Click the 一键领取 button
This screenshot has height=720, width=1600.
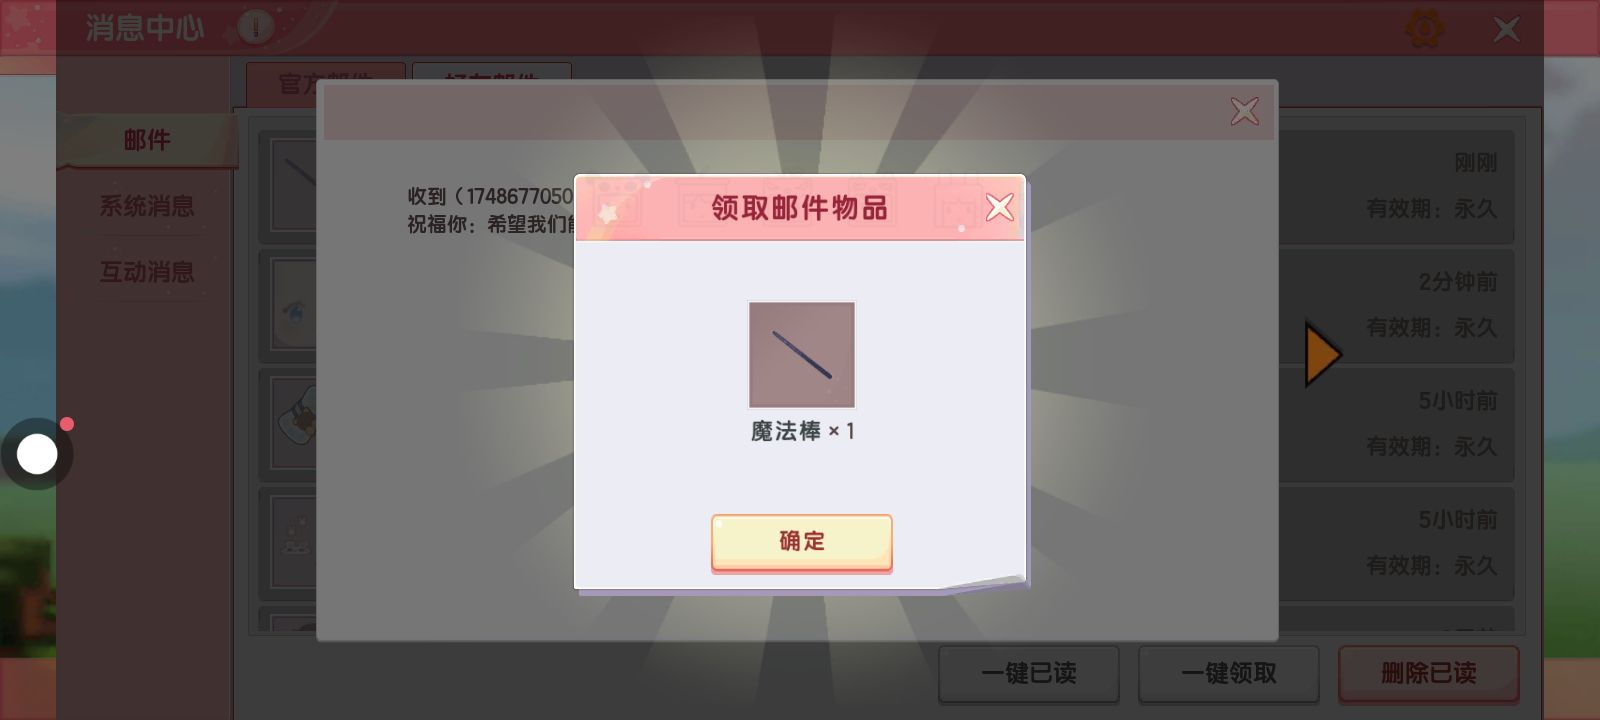1229,673
